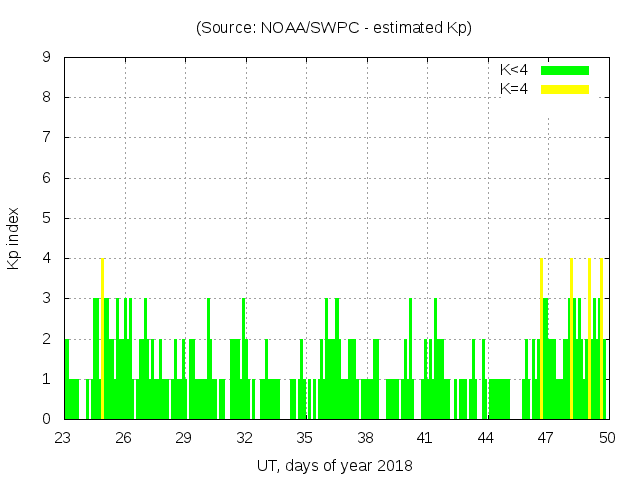Click the x-axis tick label 44
The width and height of the screenshot is (640, 480).
(x=486, y=438)
